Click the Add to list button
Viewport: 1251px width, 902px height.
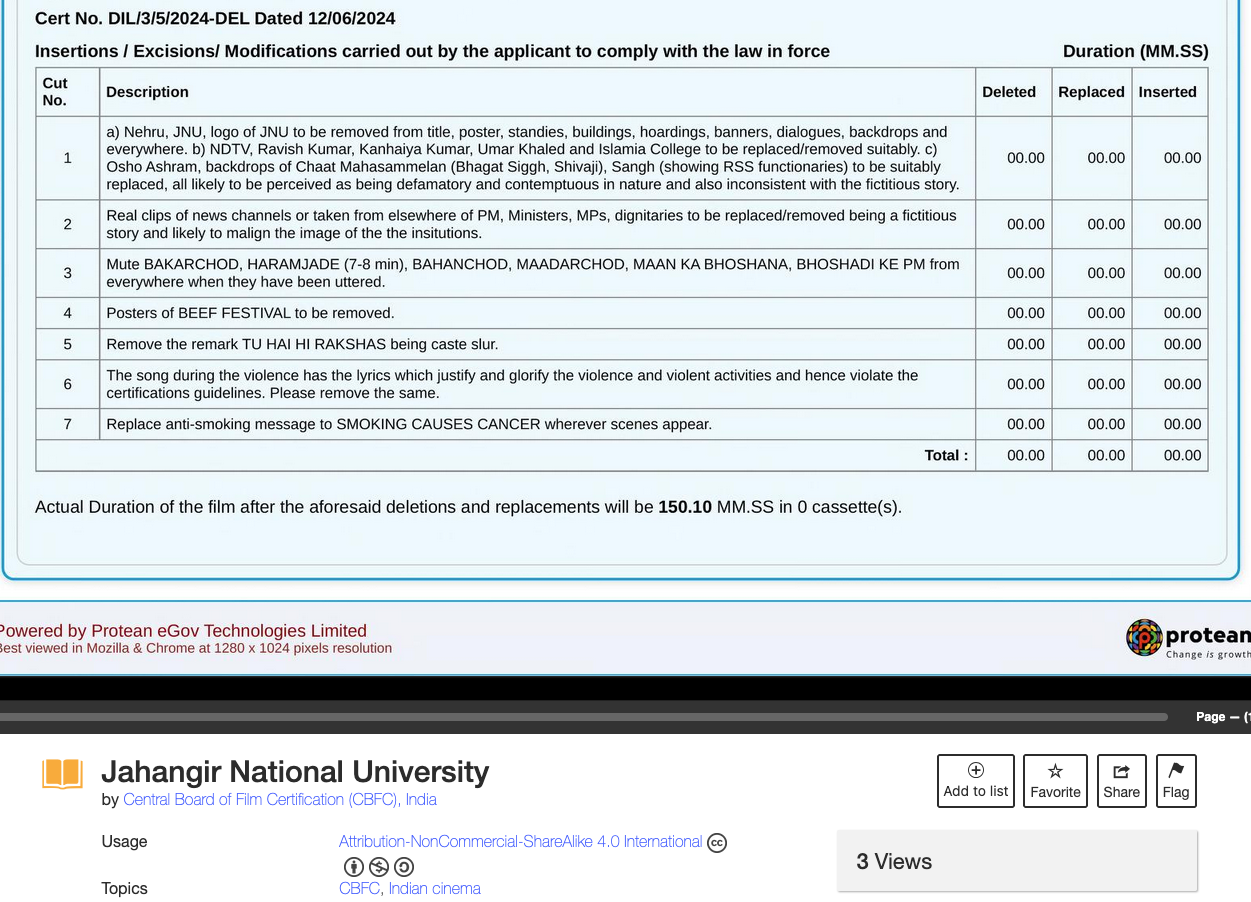(x=975, y=780)
